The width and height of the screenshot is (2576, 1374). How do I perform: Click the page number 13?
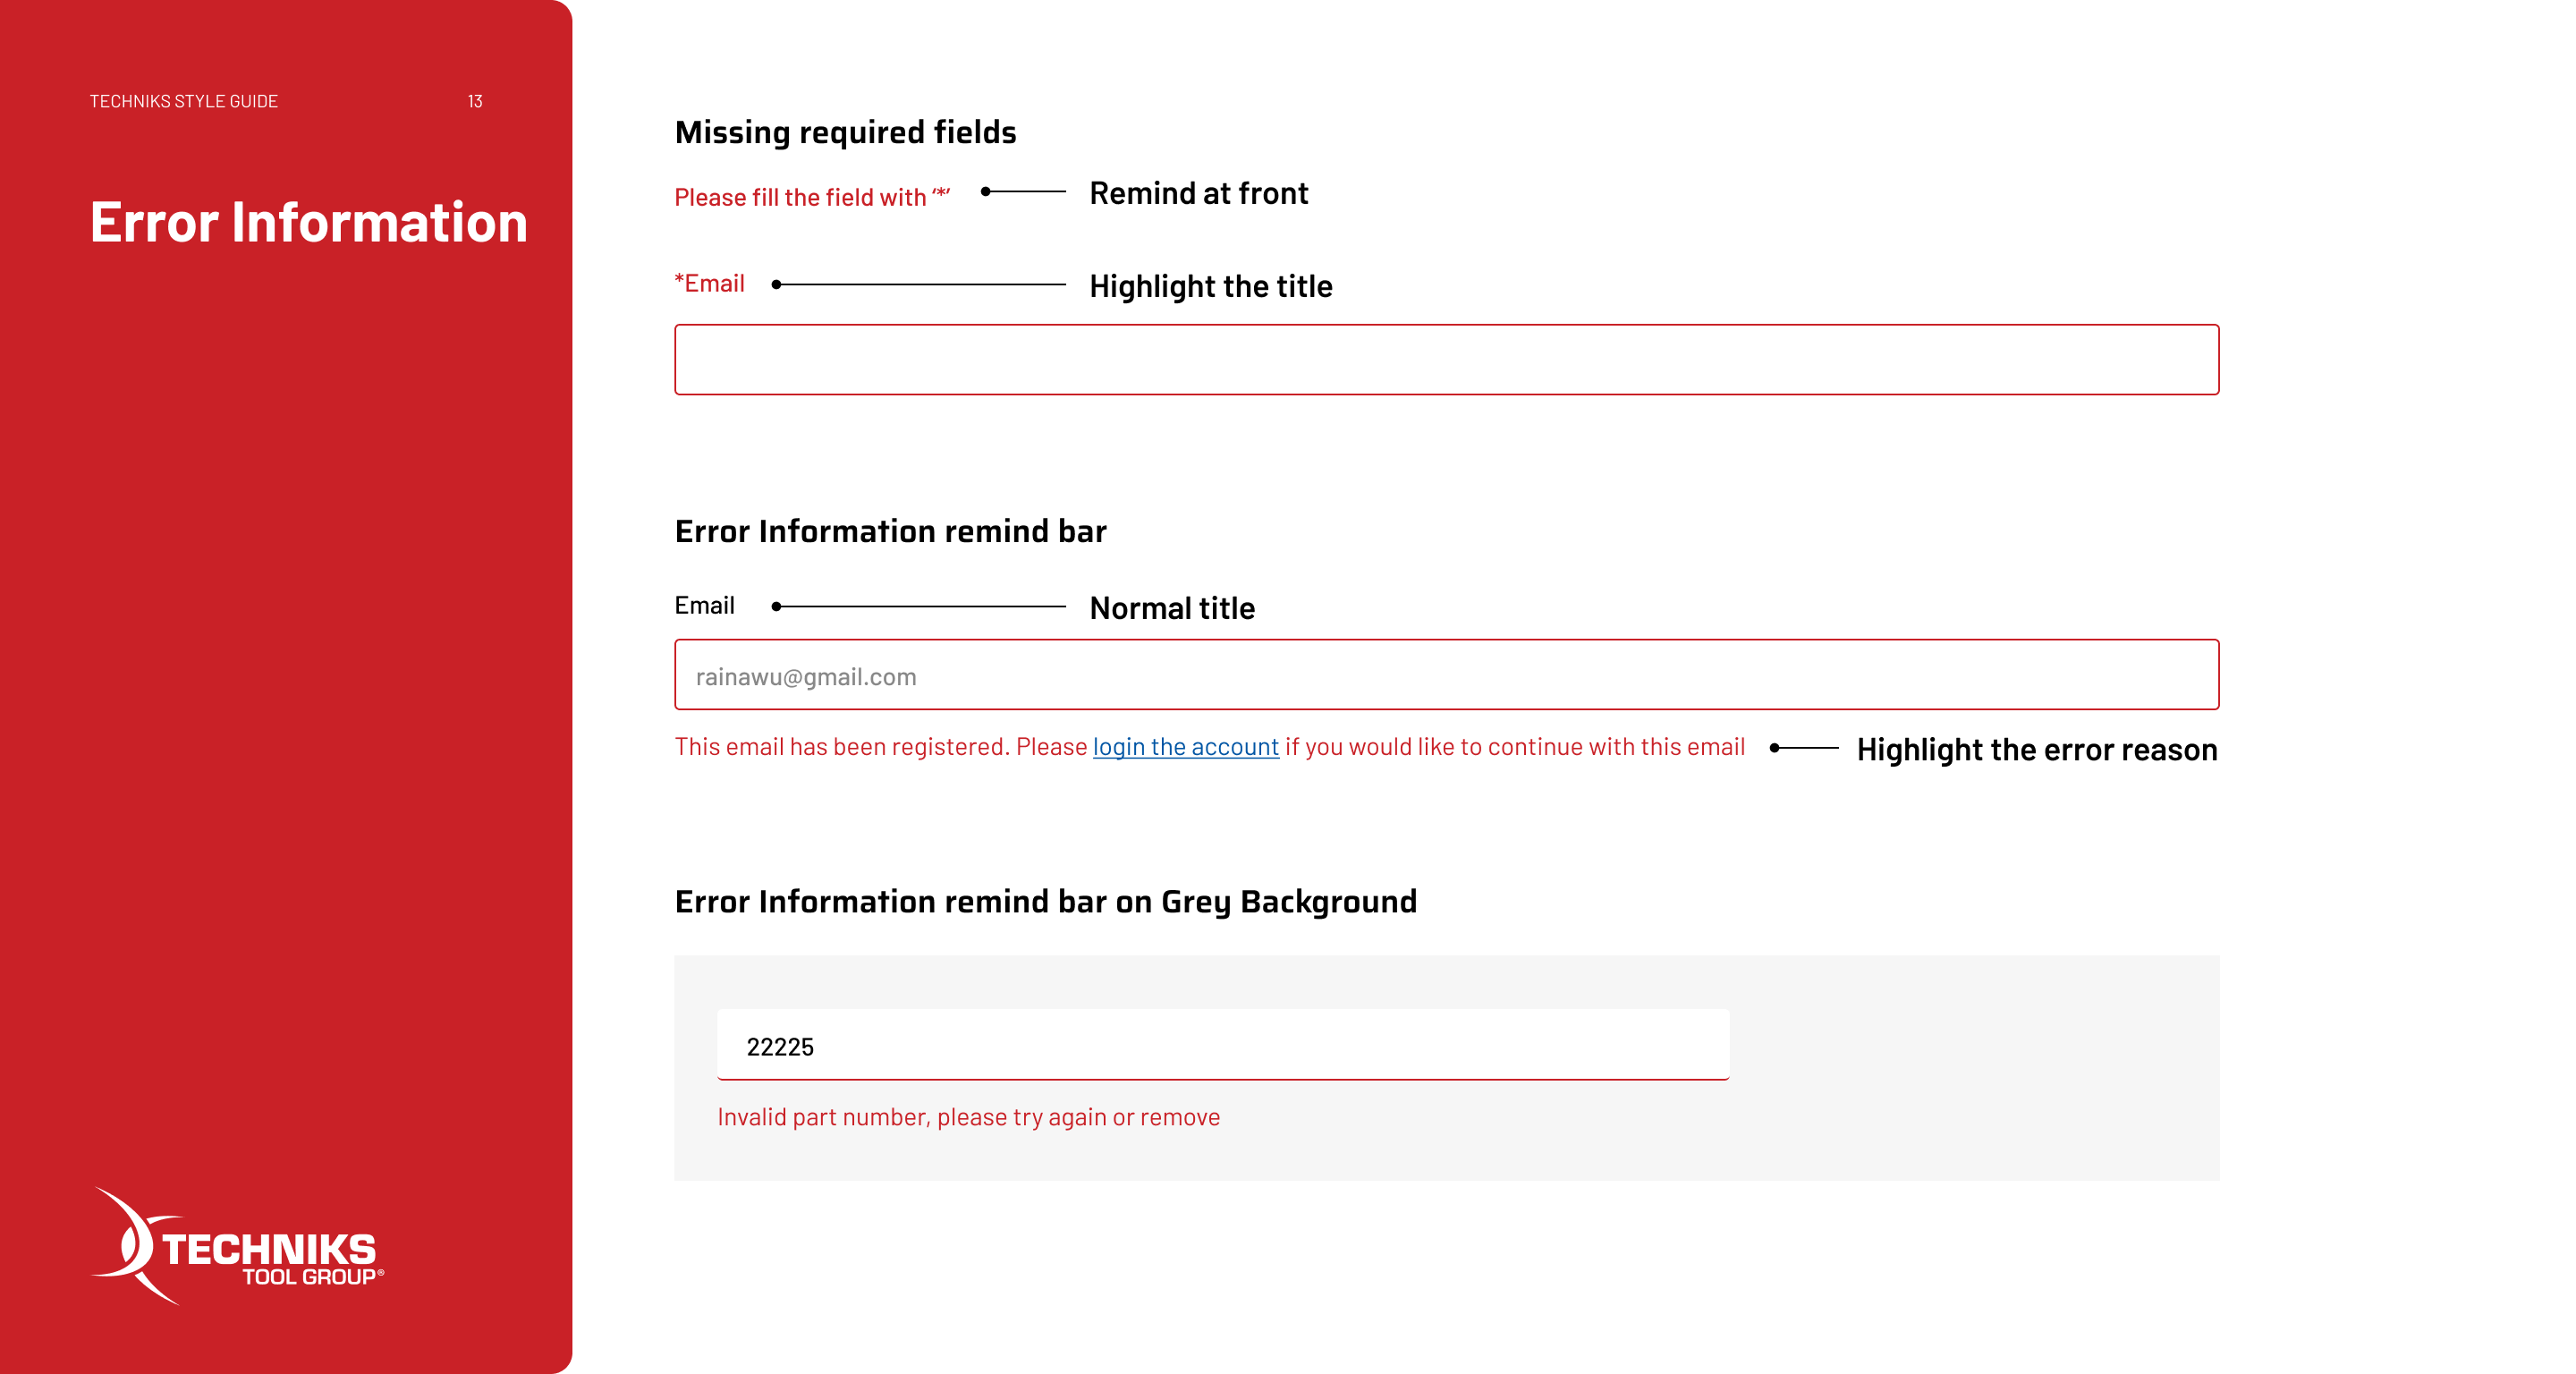pos(475,101)
